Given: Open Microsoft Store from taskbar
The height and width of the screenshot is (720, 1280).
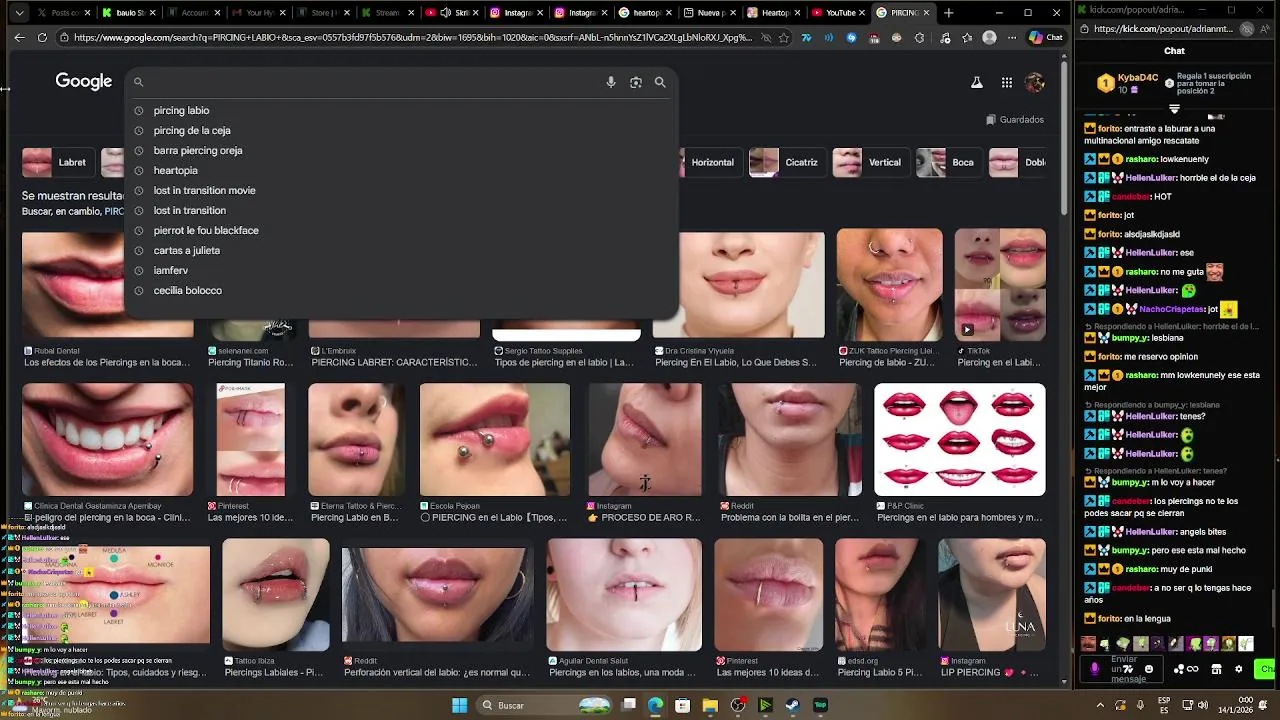Looking at the screenshot, I should (682, 705).
